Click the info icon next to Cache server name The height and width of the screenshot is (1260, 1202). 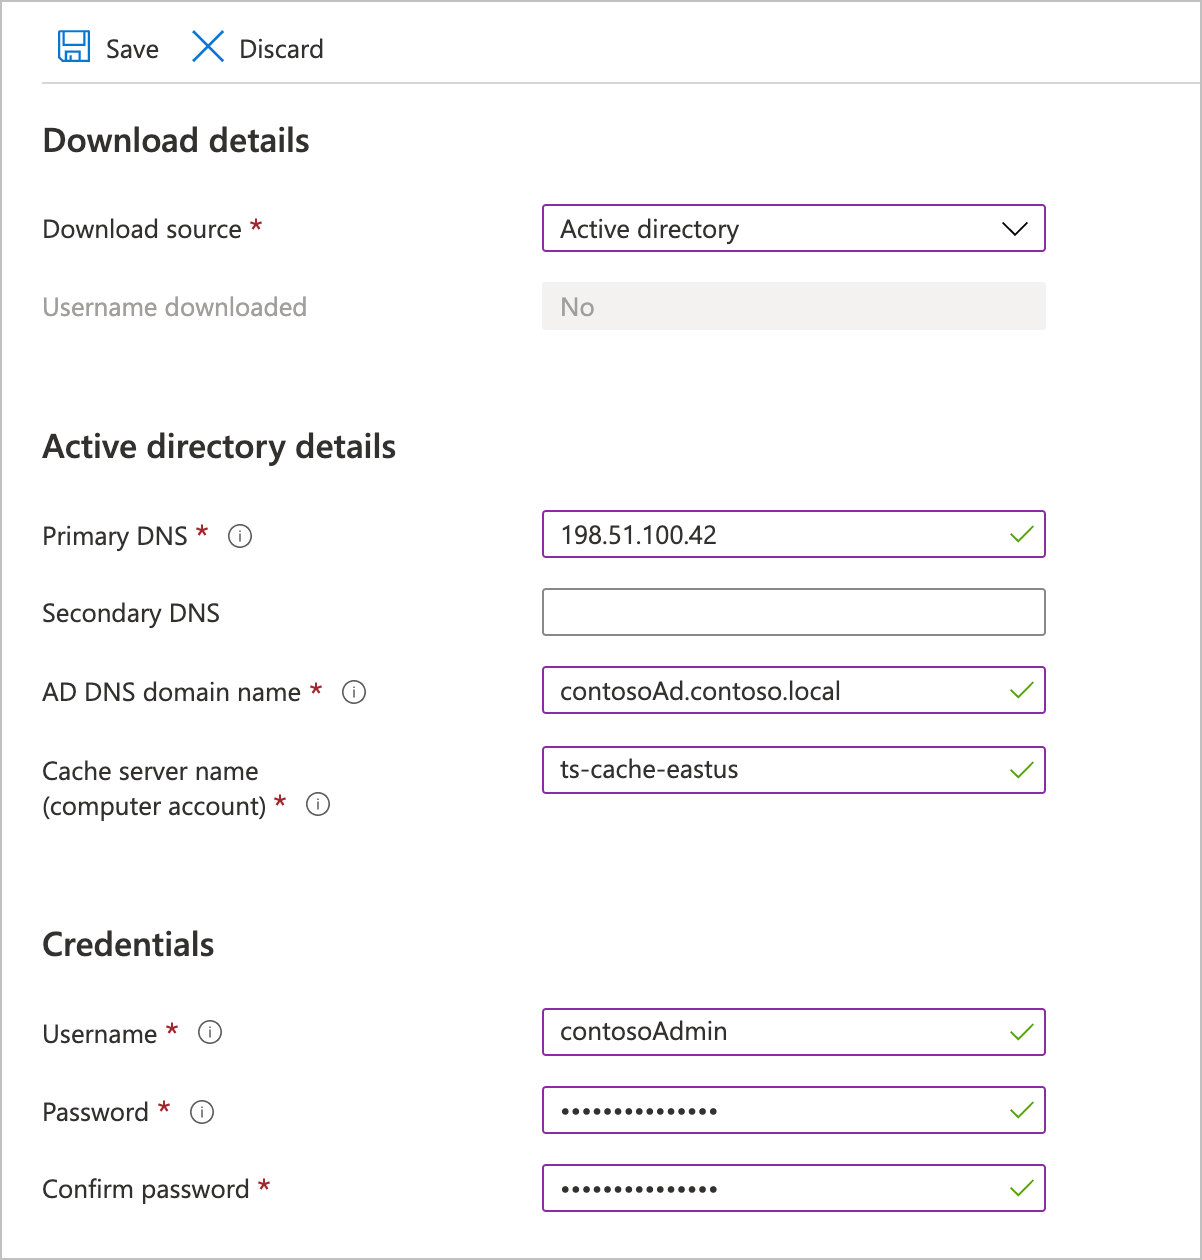coord(317,803)
